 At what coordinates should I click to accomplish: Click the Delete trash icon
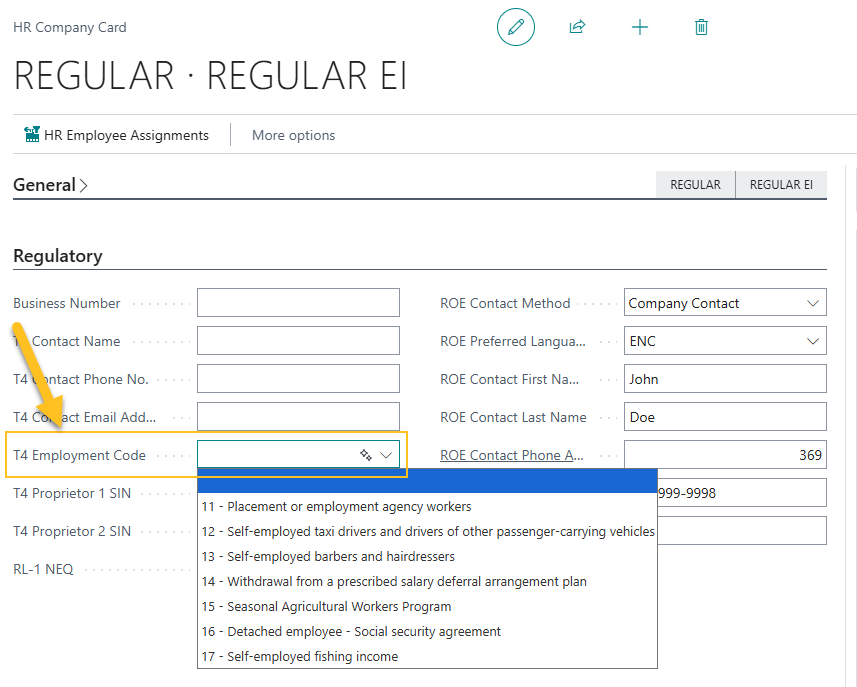[701, 27]
